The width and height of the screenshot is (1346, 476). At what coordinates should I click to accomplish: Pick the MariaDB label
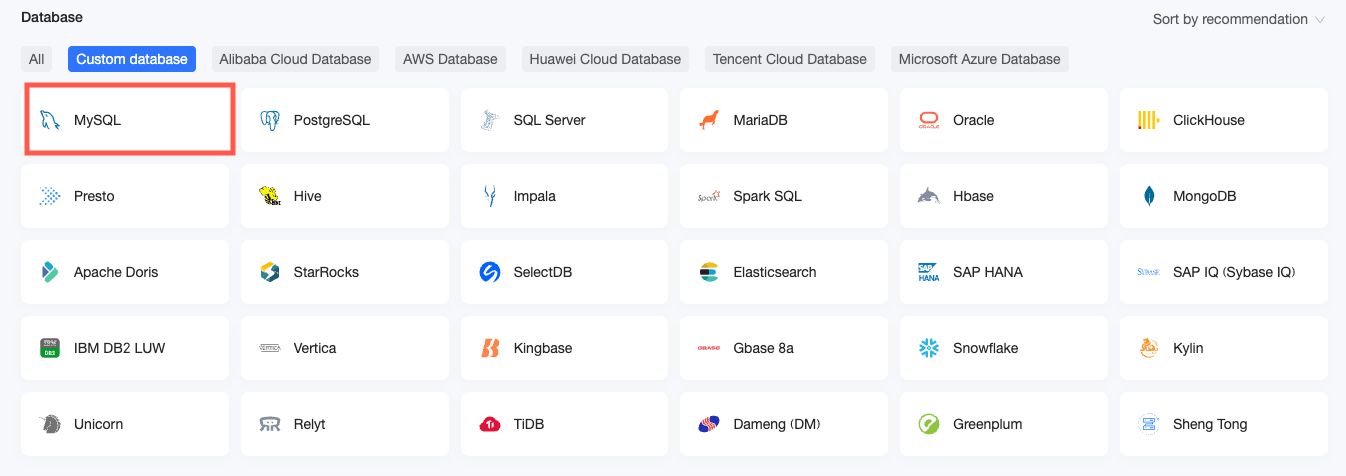pos(761,120)
